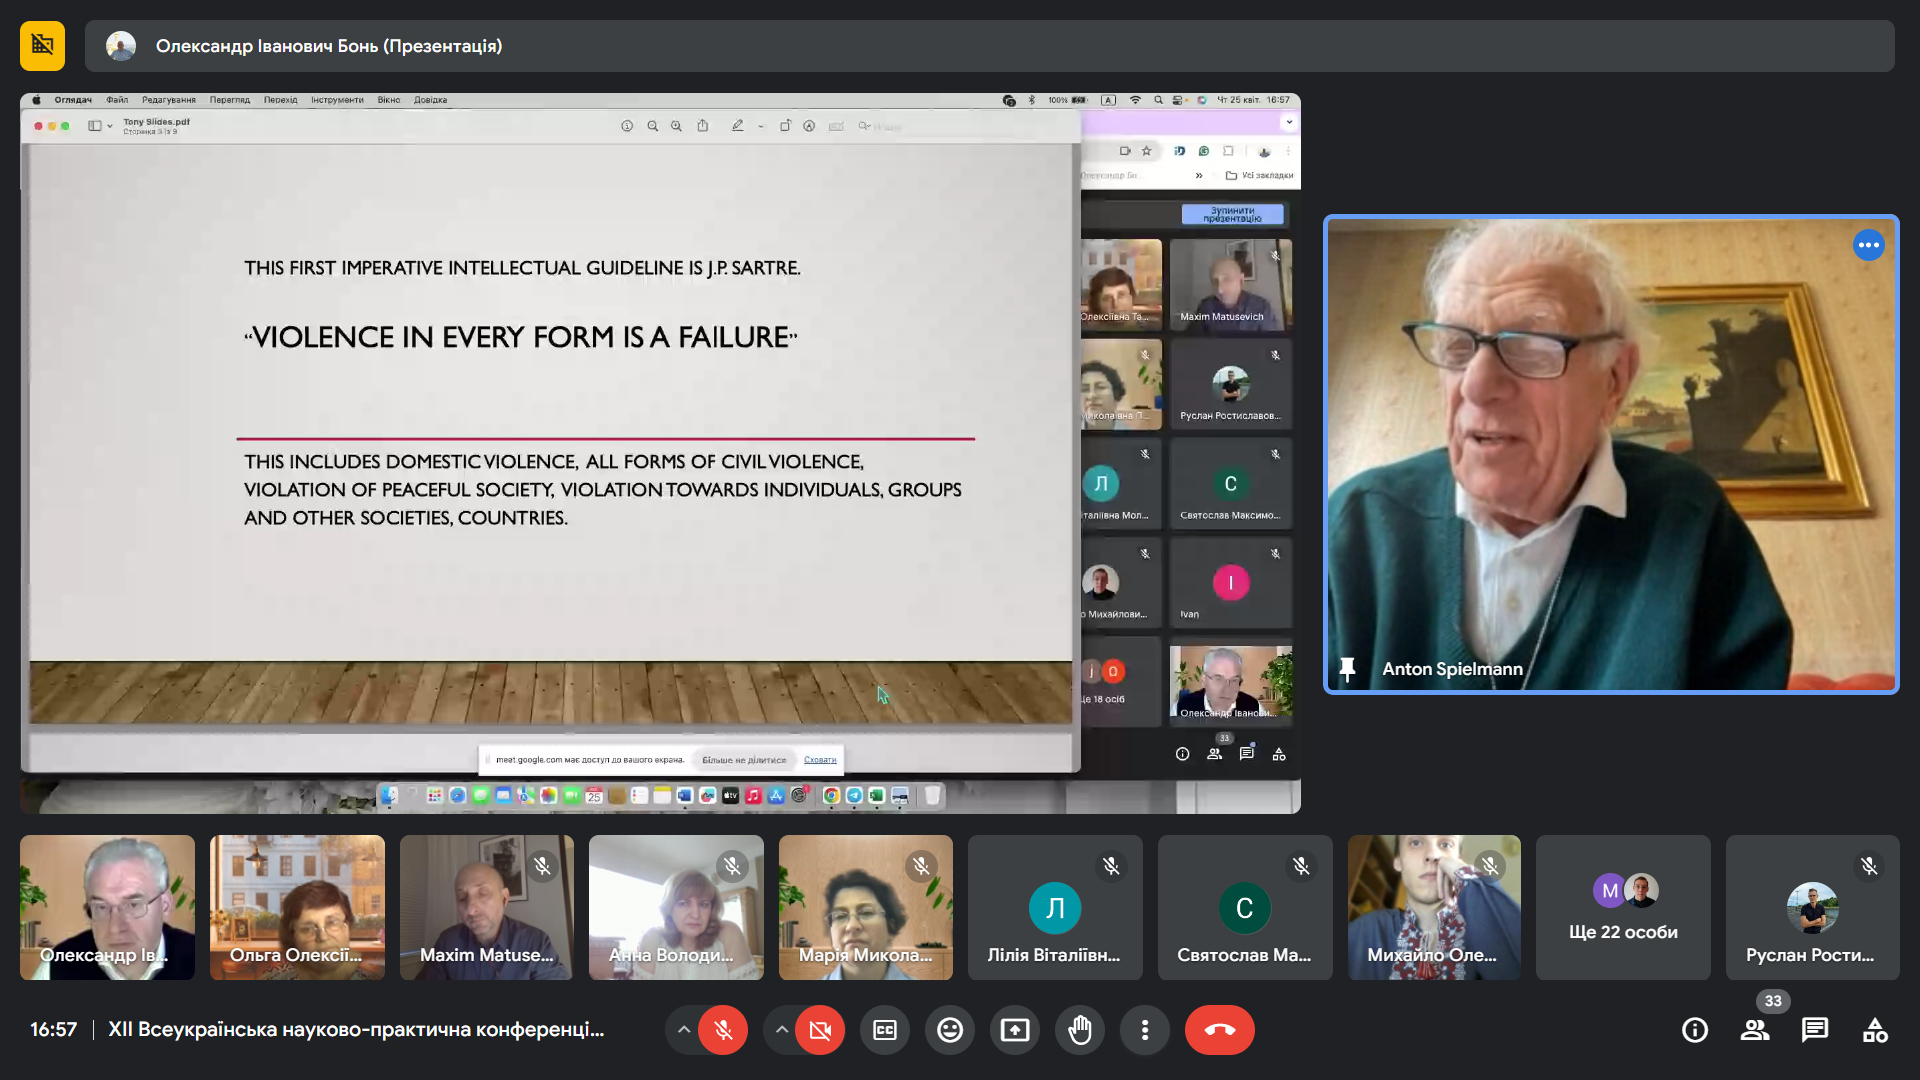Leave the call
Viewport: 1920px width, 1080px height.
[1219, 1030]
